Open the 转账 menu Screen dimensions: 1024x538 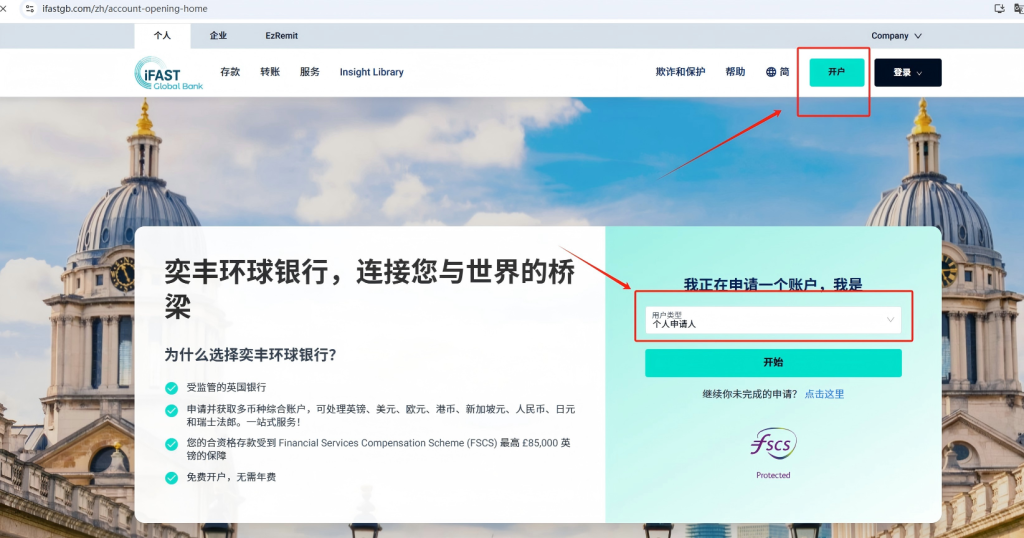[270, 72]
